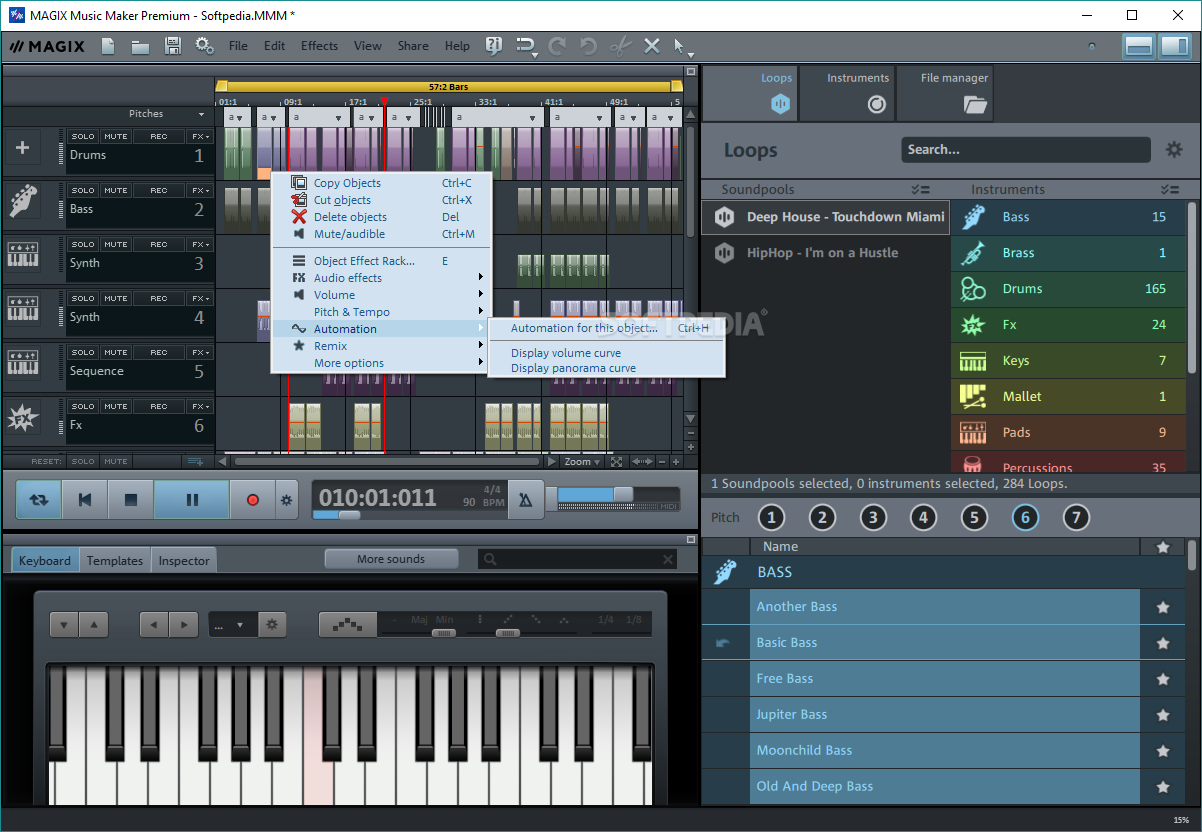Open Zoom dropdown below timeline

coord(582,462)
